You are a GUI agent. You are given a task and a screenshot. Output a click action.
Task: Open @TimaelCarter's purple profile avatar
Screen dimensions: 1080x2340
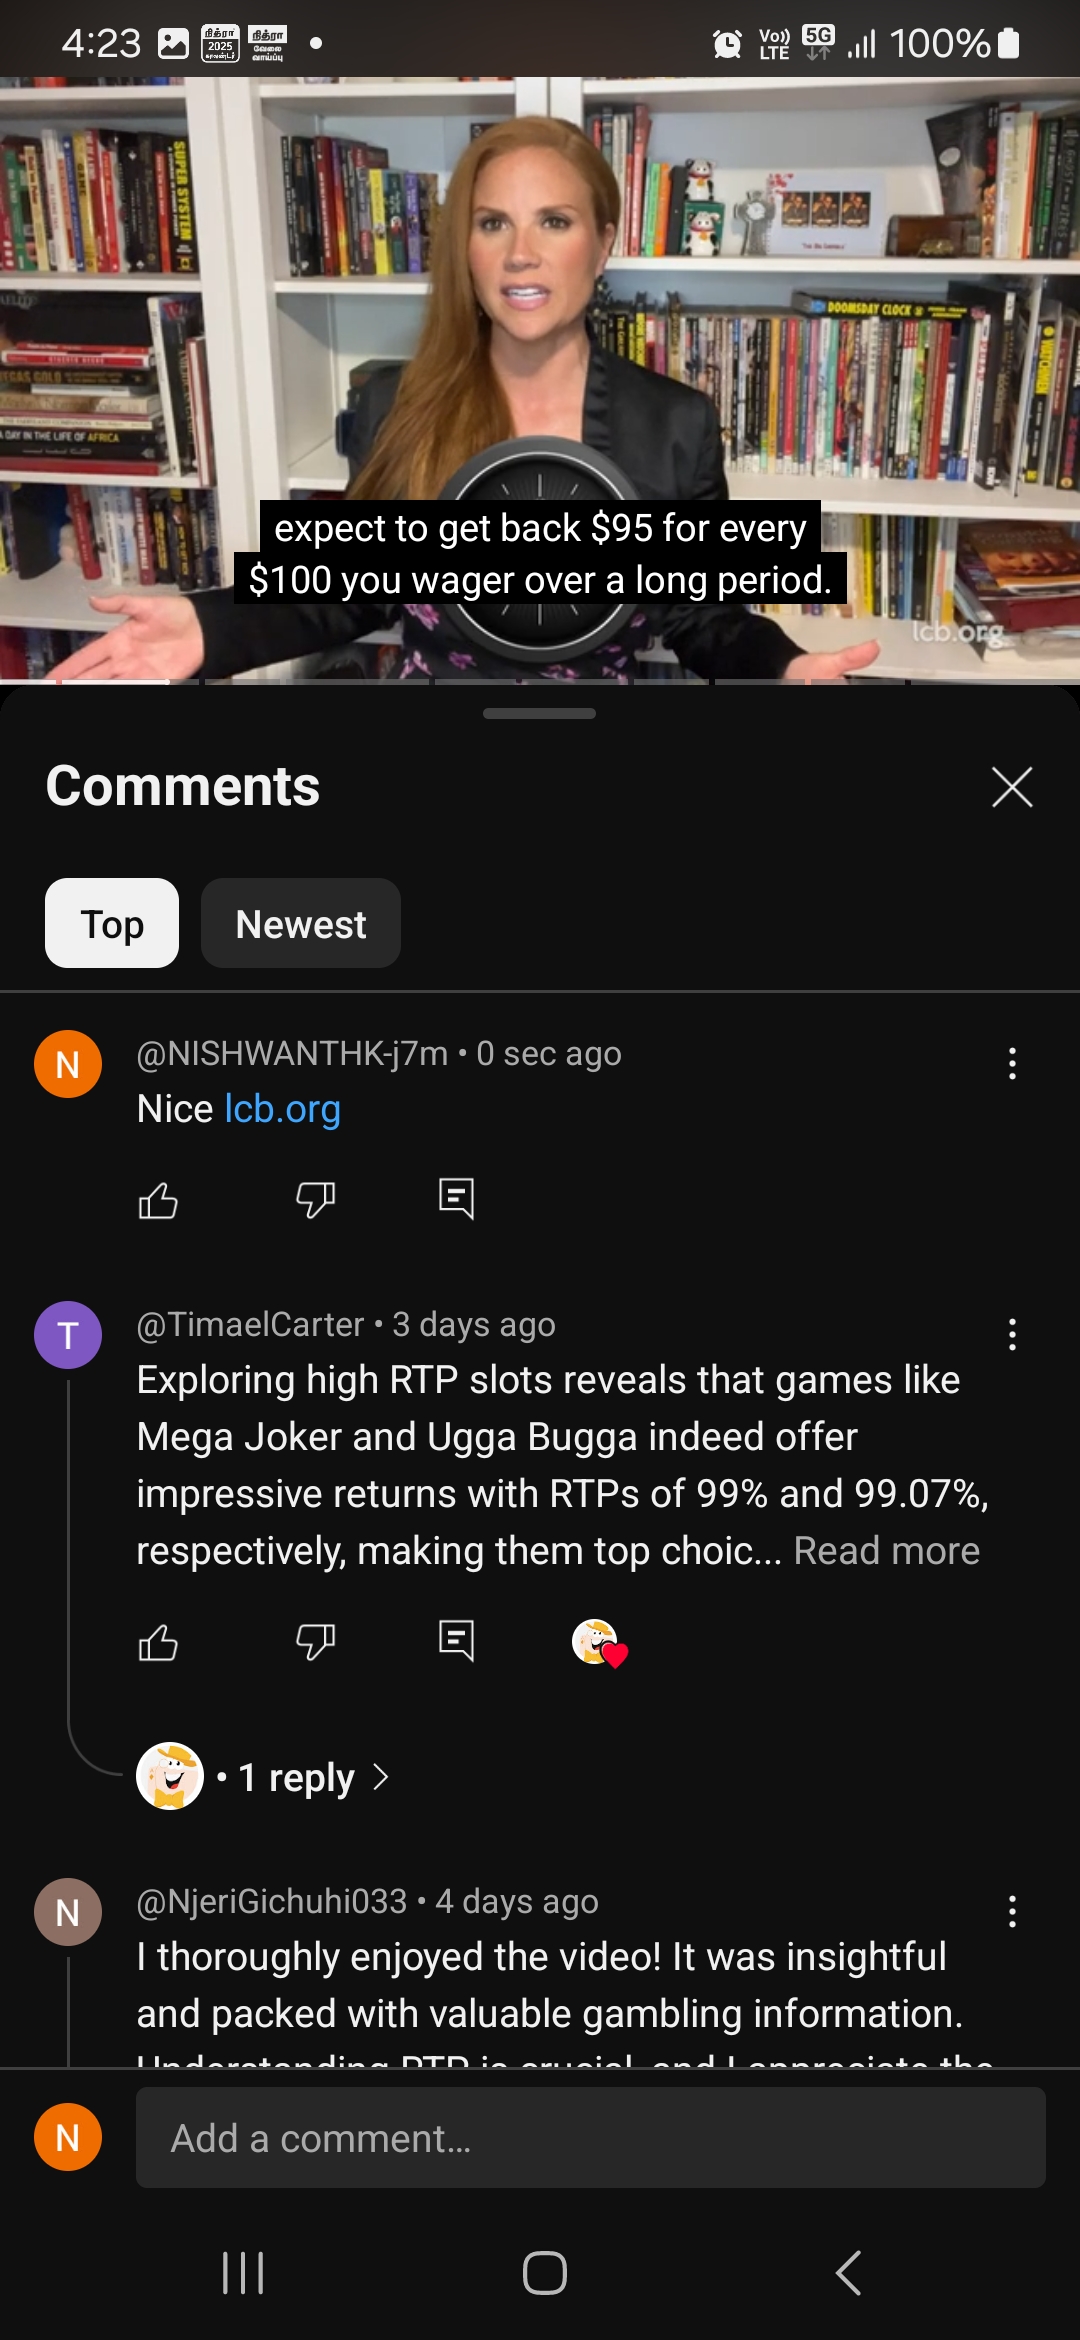[x=68, y=1335]
